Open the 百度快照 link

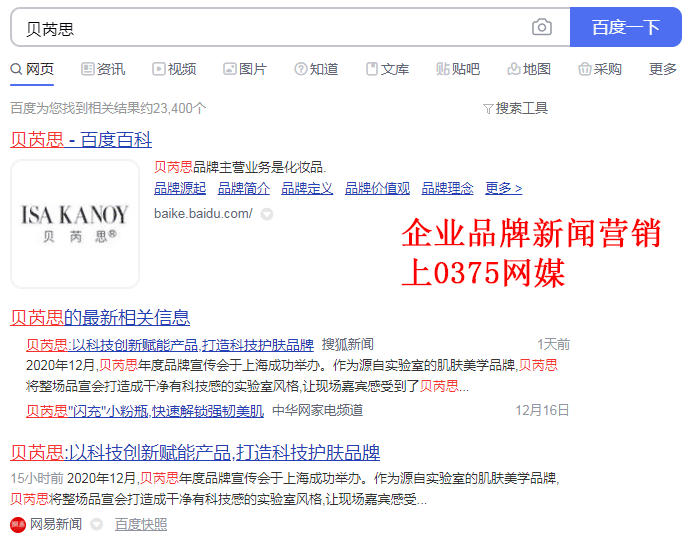point(141,525)
